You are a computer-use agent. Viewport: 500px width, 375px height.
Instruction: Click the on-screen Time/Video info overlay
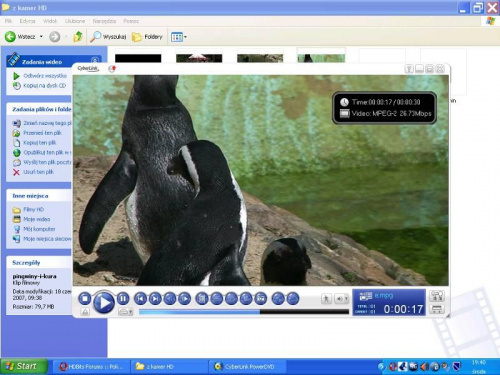click(x=384, y=108)
